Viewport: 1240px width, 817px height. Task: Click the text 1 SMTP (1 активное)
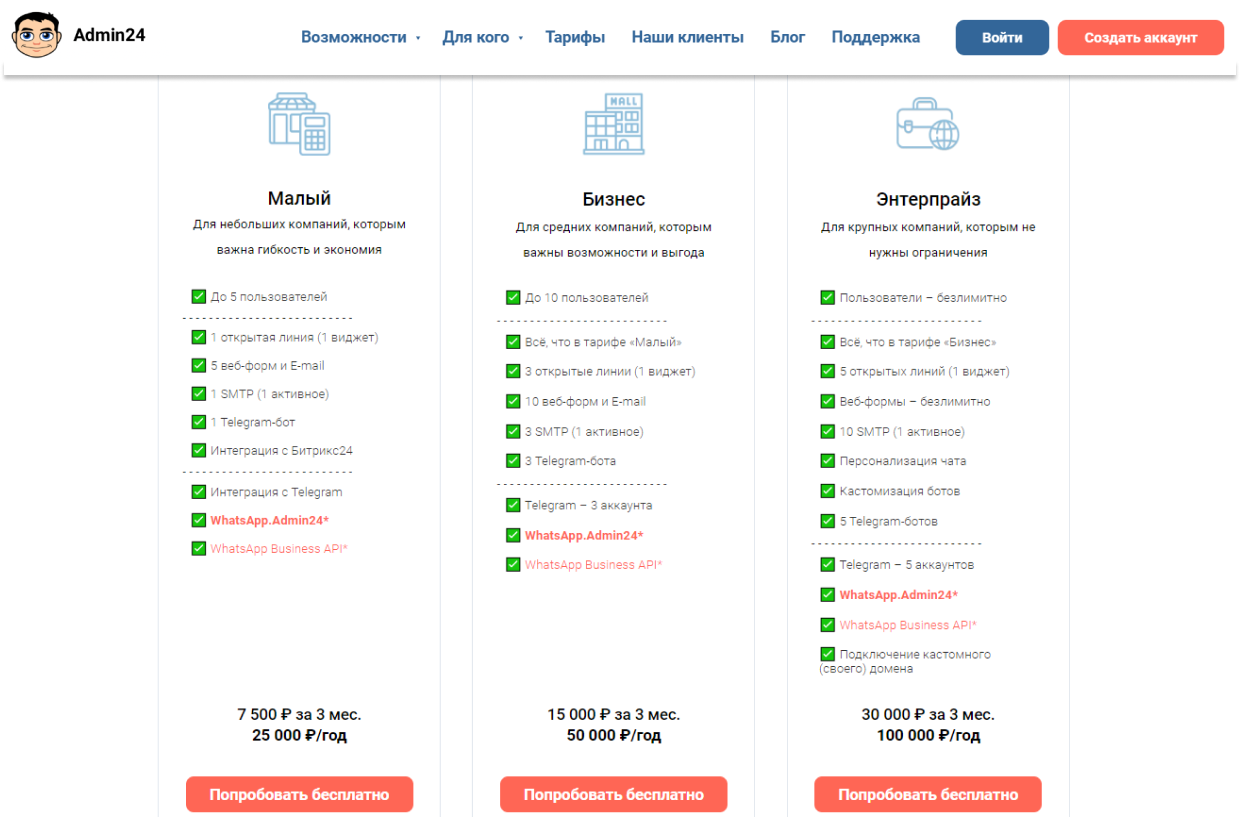(x=269, y=394)
